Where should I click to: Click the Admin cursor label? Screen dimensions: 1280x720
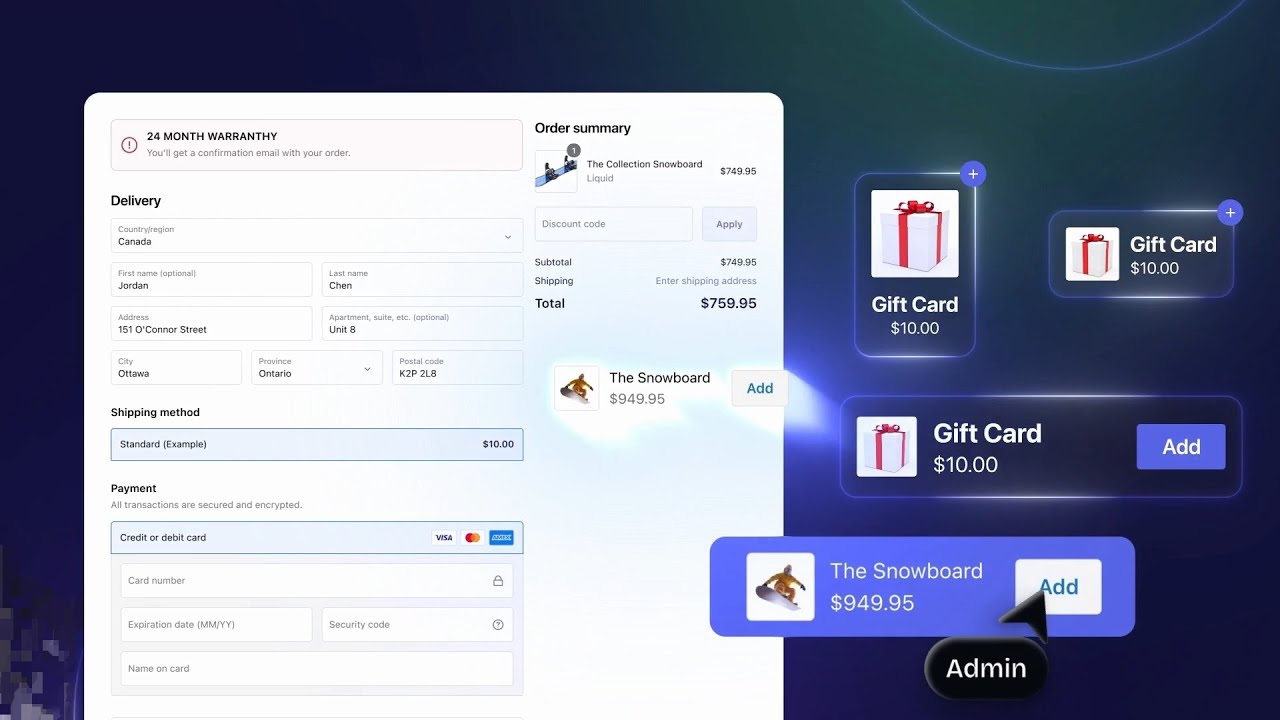[x=986, y=668]
